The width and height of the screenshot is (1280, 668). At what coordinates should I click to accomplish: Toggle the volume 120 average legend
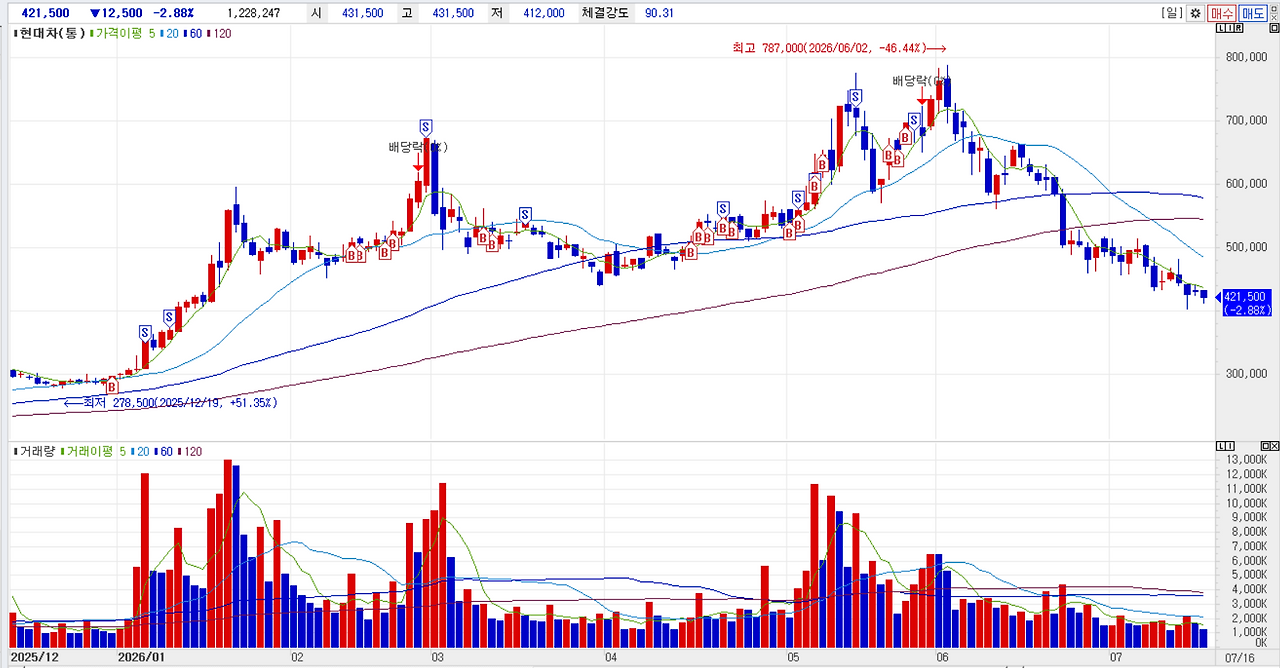pyautogui.click(x=192, y=452)
